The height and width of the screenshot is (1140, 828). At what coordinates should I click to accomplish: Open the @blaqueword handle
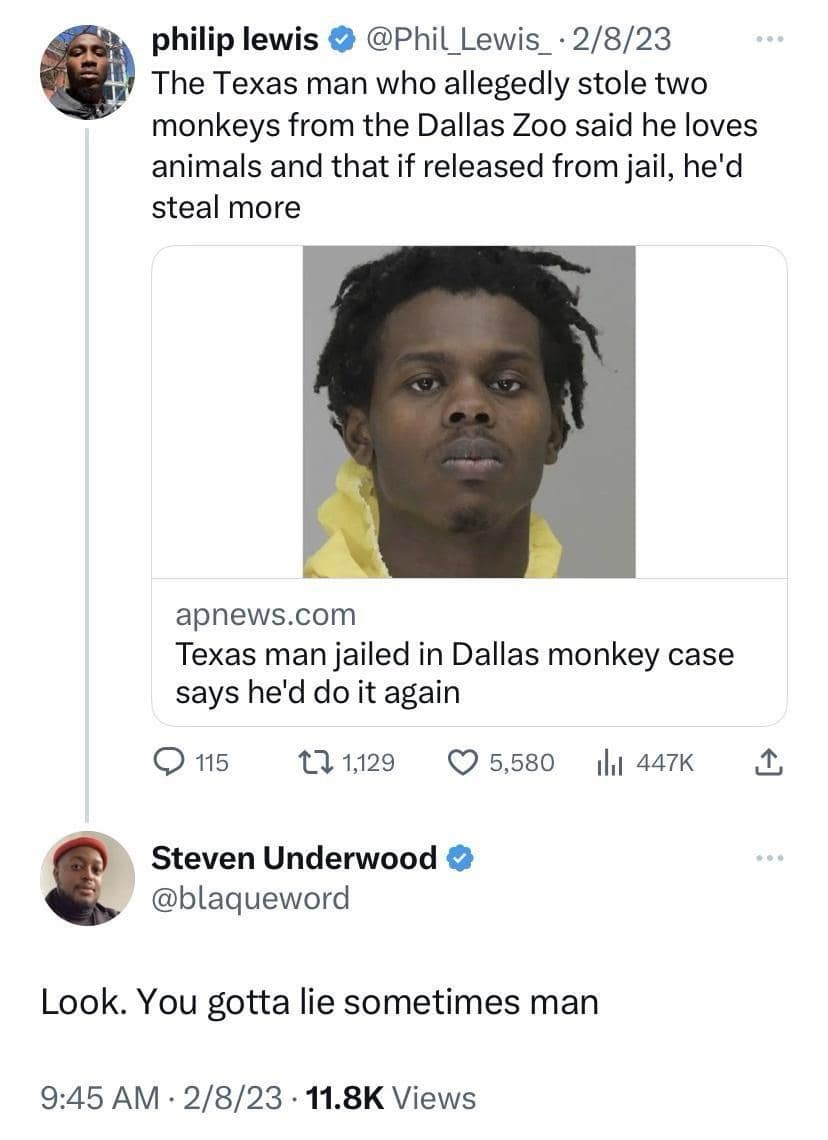[x=251, y=898]
